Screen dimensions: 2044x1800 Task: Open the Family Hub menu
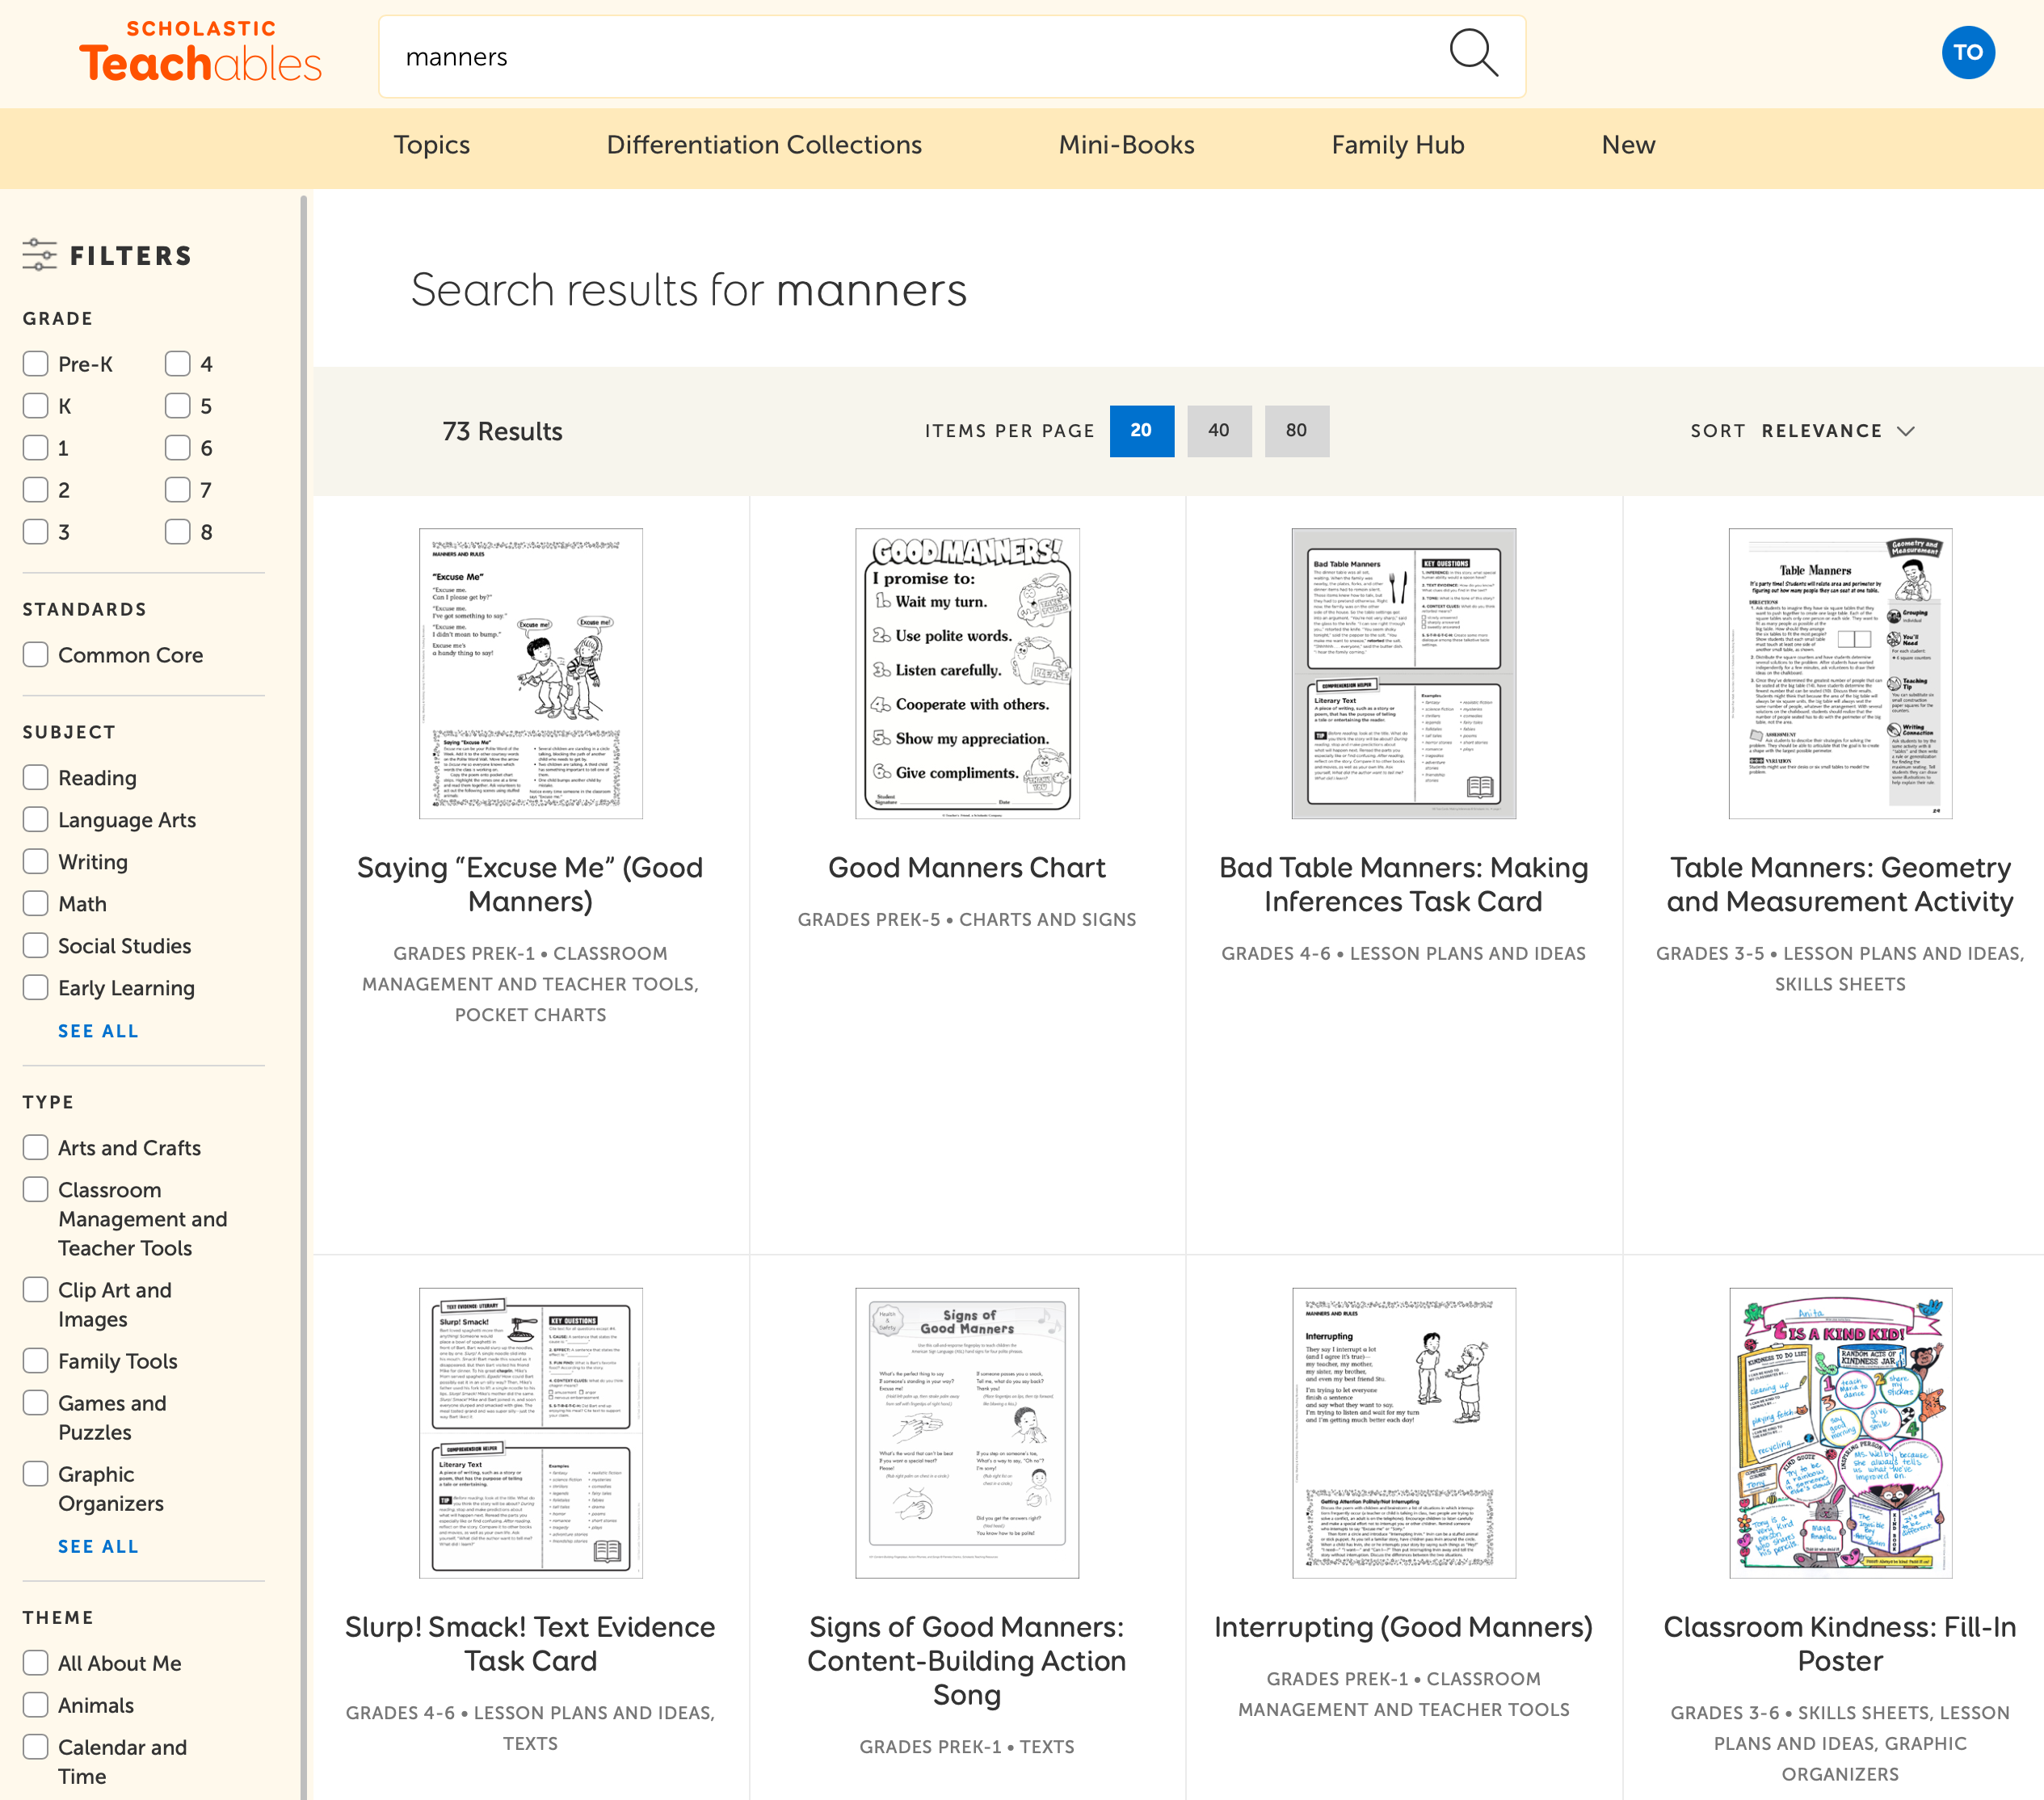click(x=1397, y=145)
